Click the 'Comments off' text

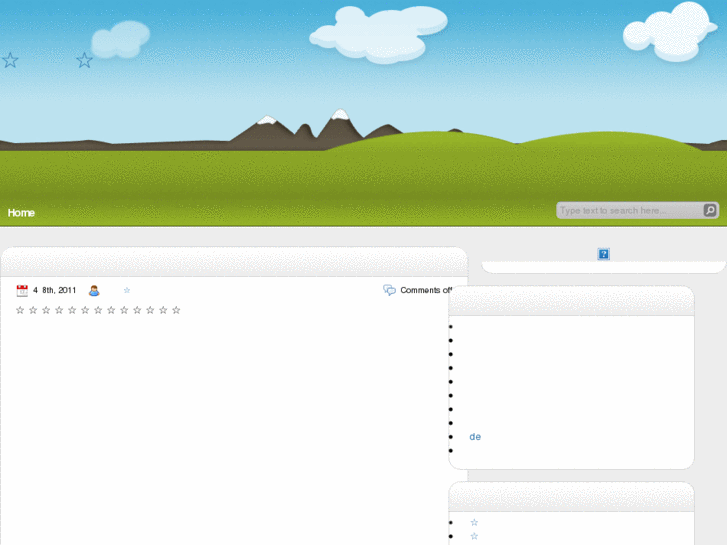(426, 290)
